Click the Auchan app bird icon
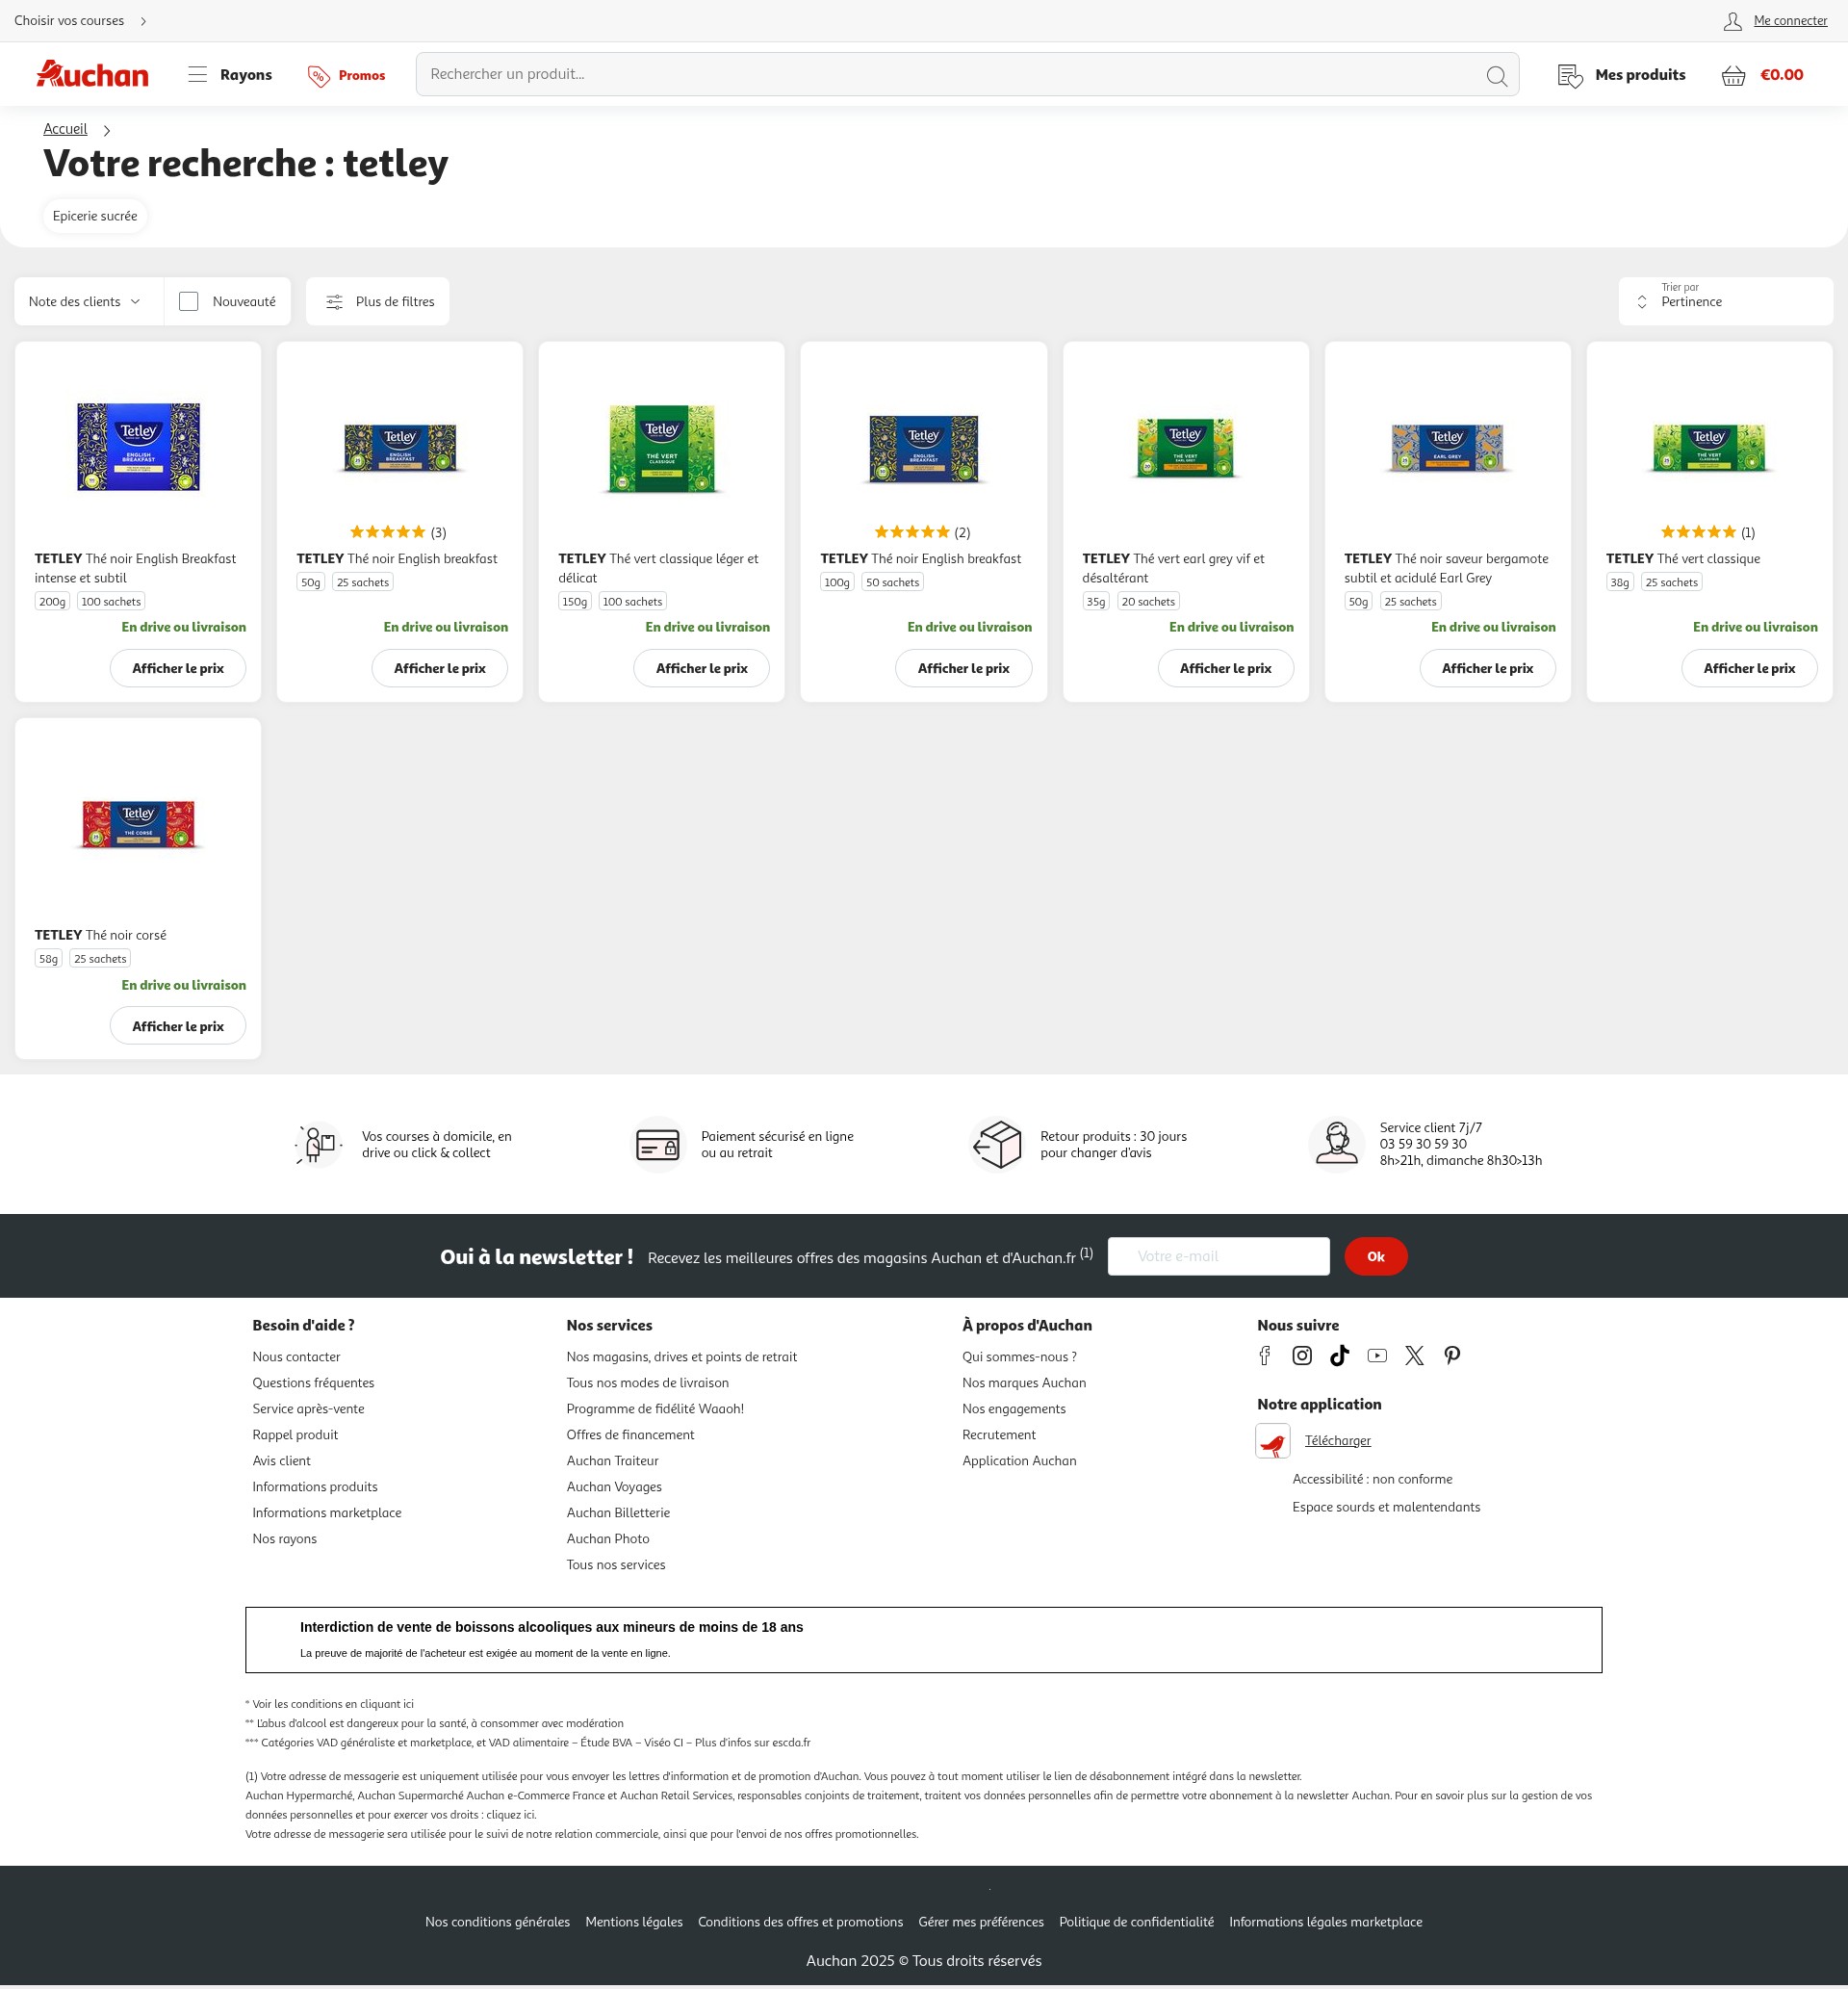 click(x=1273, y=1441)
